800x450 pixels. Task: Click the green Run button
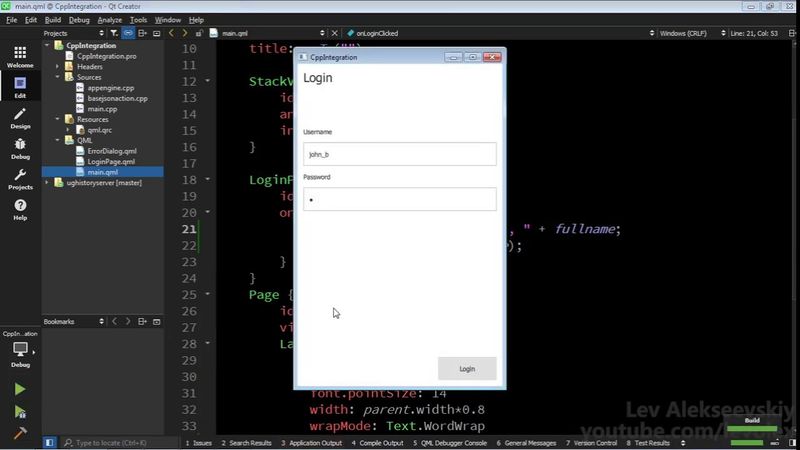click(20, 389)
